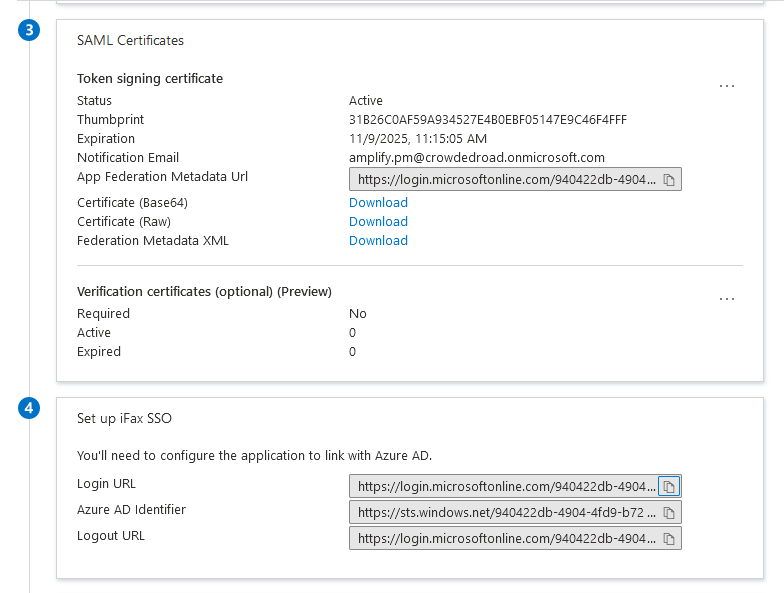Viewport: 784px width, 593px height.
Task: Click the App Federation Metadata Url field
Action: click(504, 180)
